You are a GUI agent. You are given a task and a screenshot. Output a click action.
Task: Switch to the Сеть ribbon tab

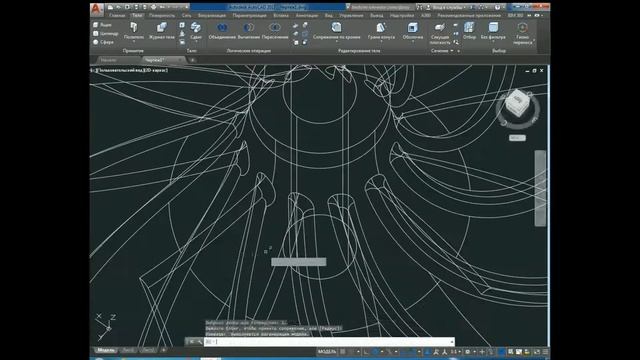point(187,16)
